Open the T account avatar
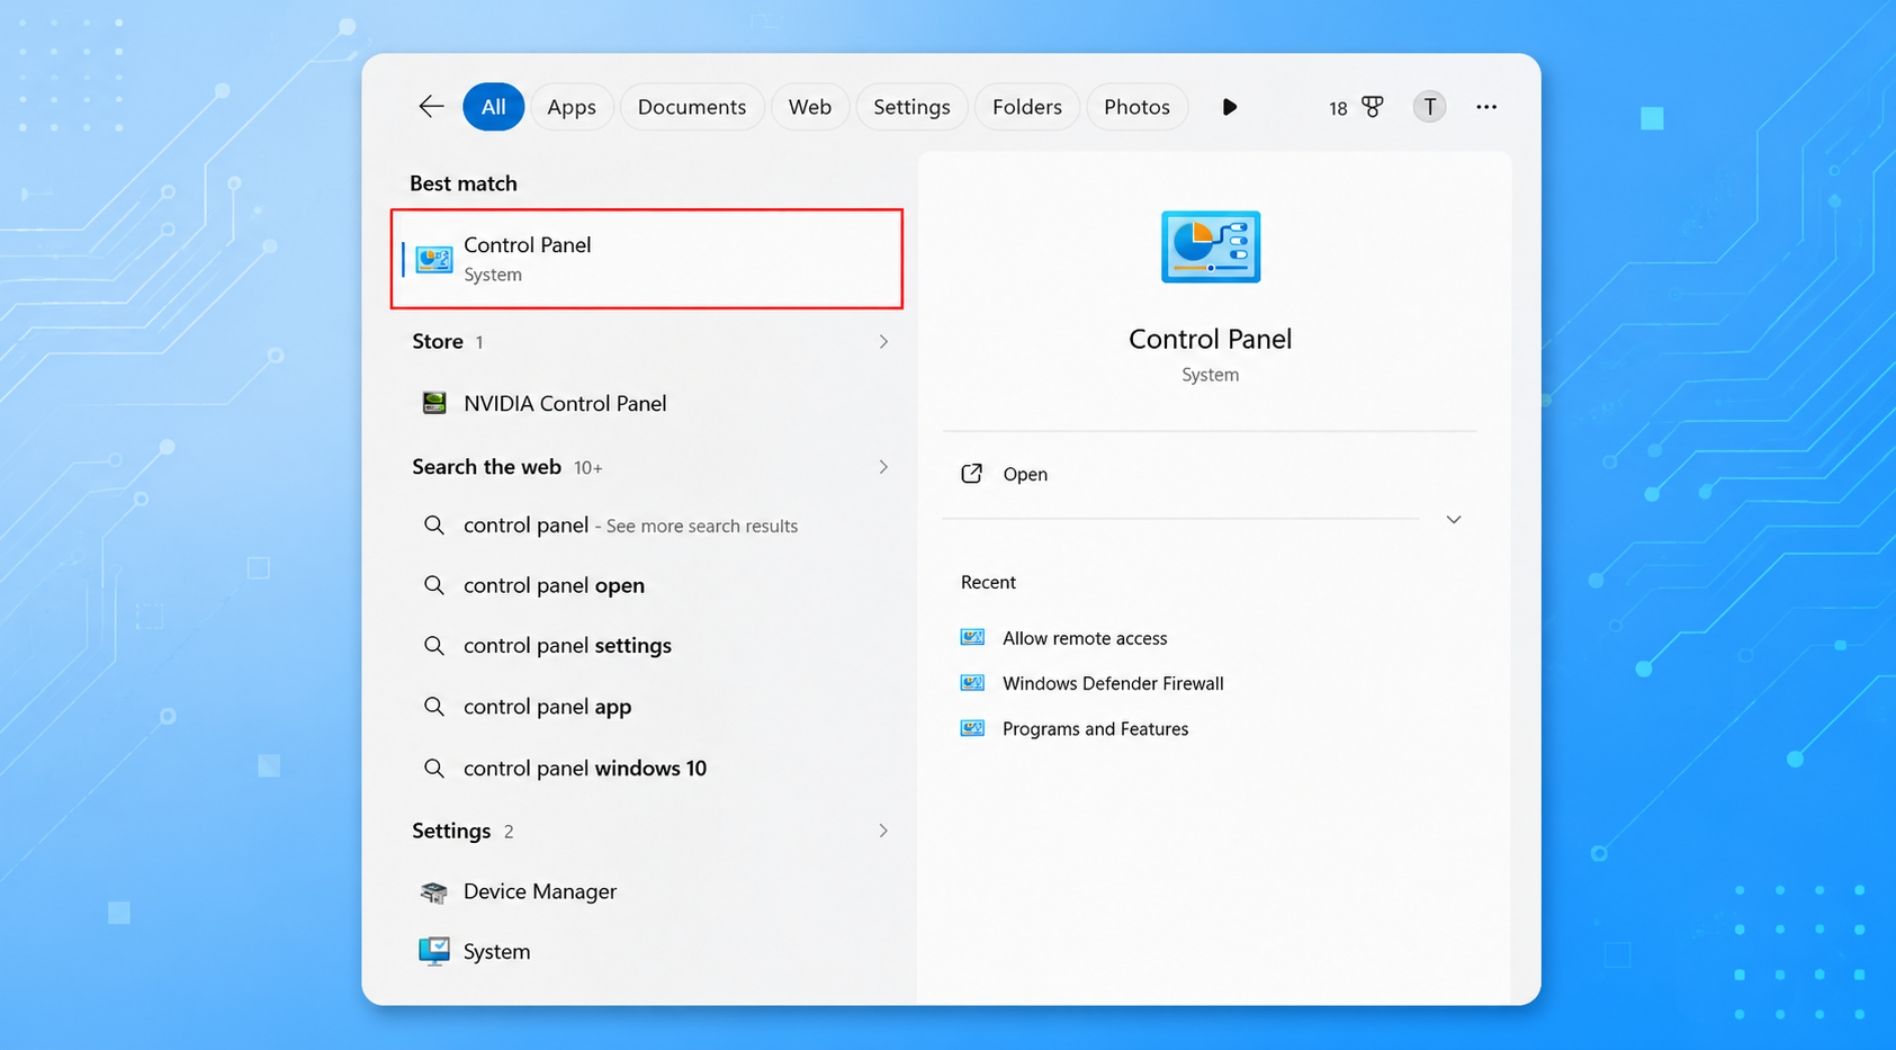1896x1050 pixels. pos(1429,107)
